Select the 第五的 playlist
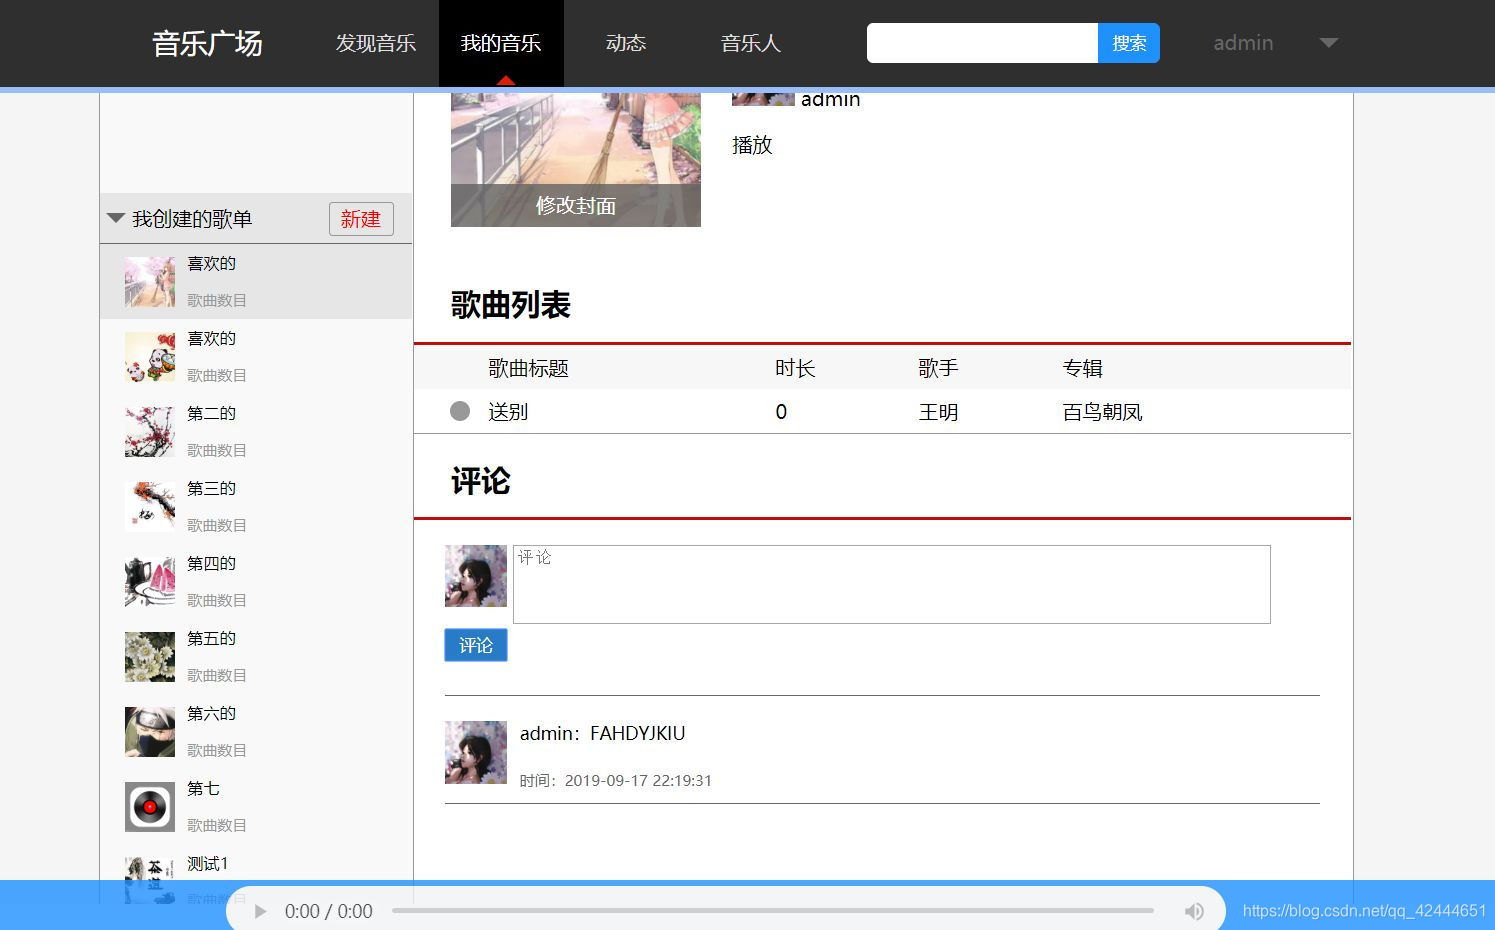 256,657
